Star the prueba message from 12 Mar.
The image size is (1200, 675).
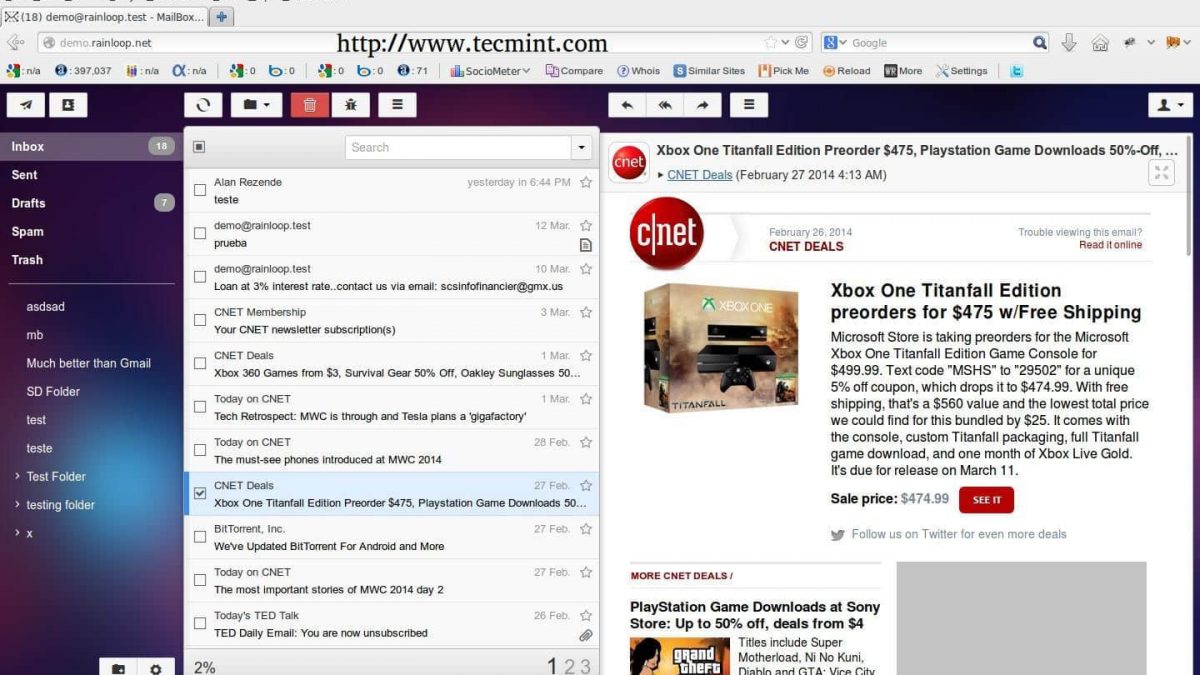click(x=586, y=226)
